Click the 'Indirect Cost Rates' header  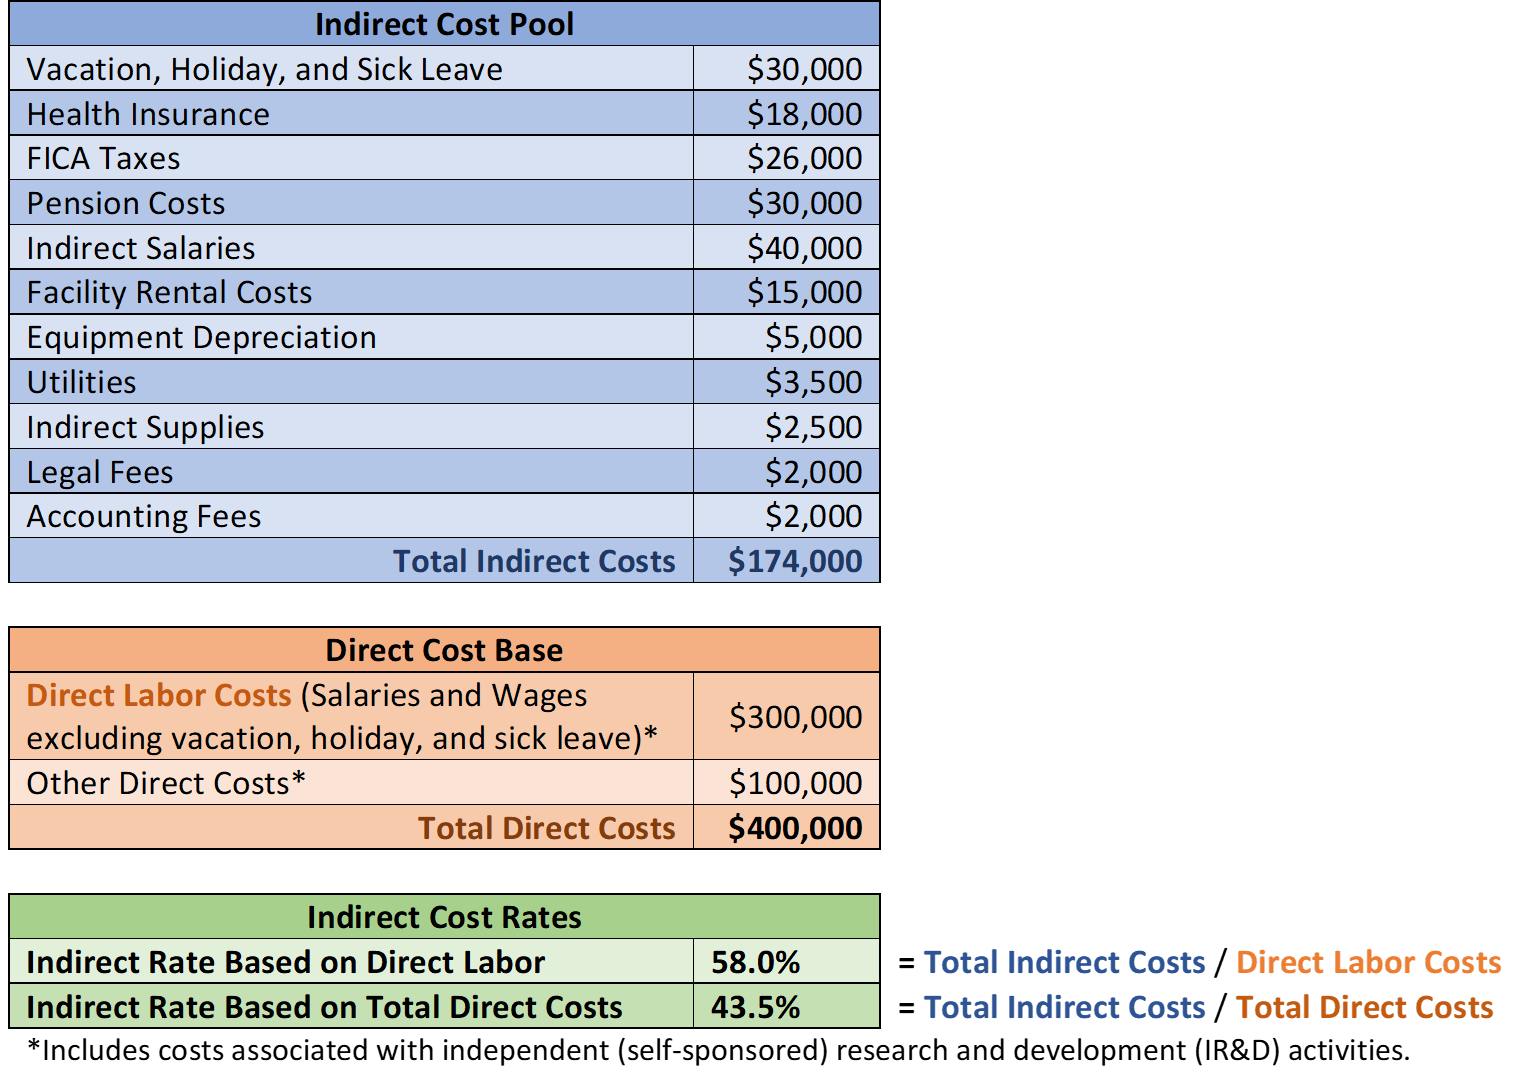pyautogui.click(x=444, y=916)
